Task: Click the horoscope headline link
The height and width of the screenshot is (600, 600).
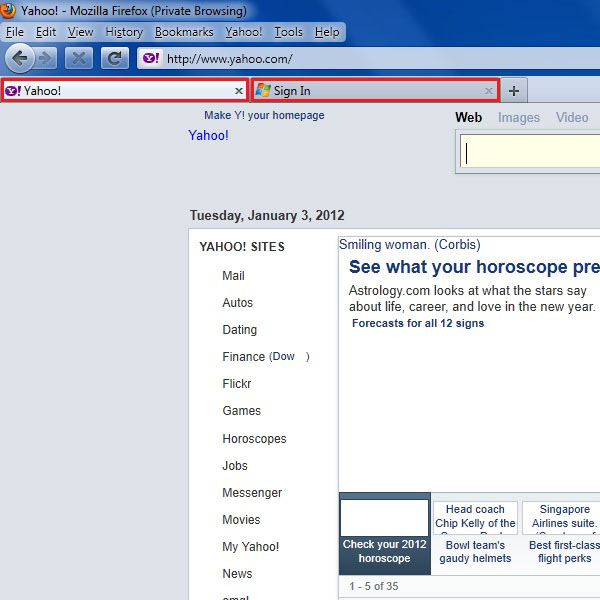Action: click(474, 267)
